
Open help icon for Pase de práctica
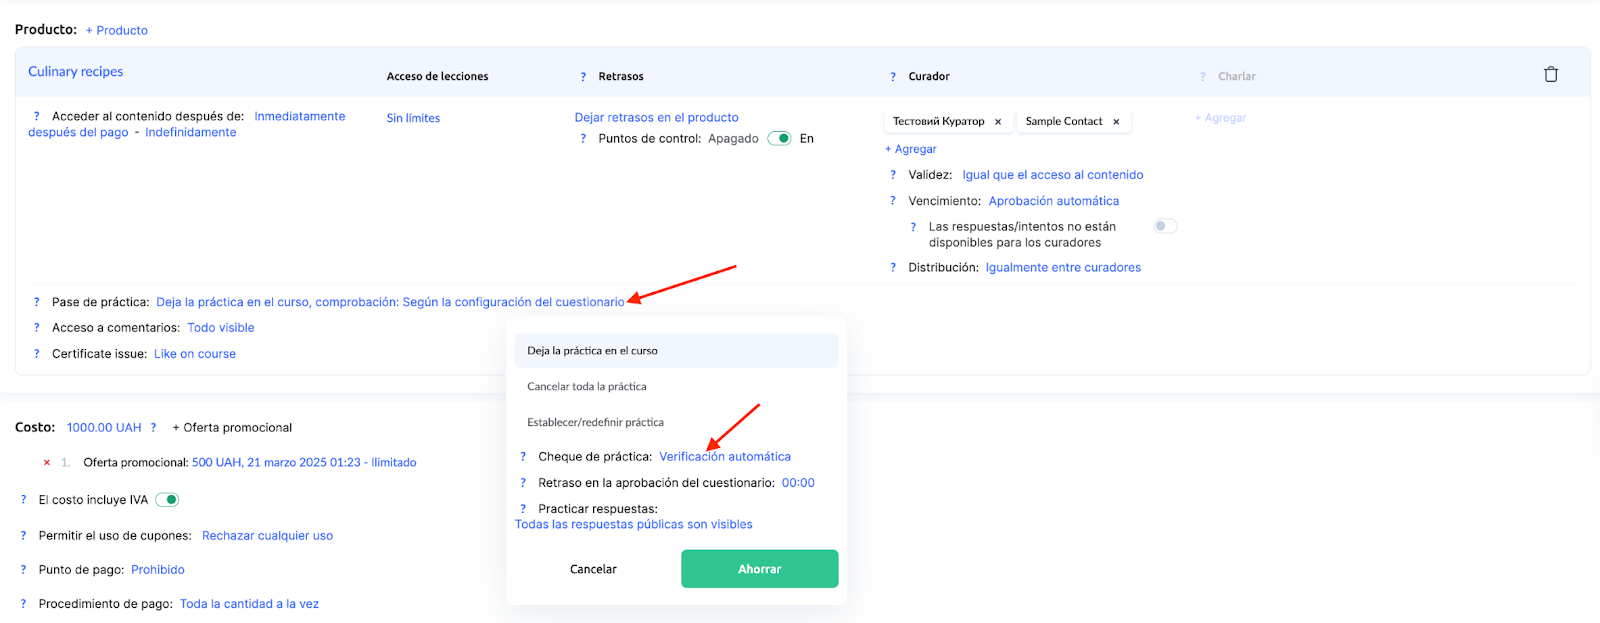[x=37, y=302]
